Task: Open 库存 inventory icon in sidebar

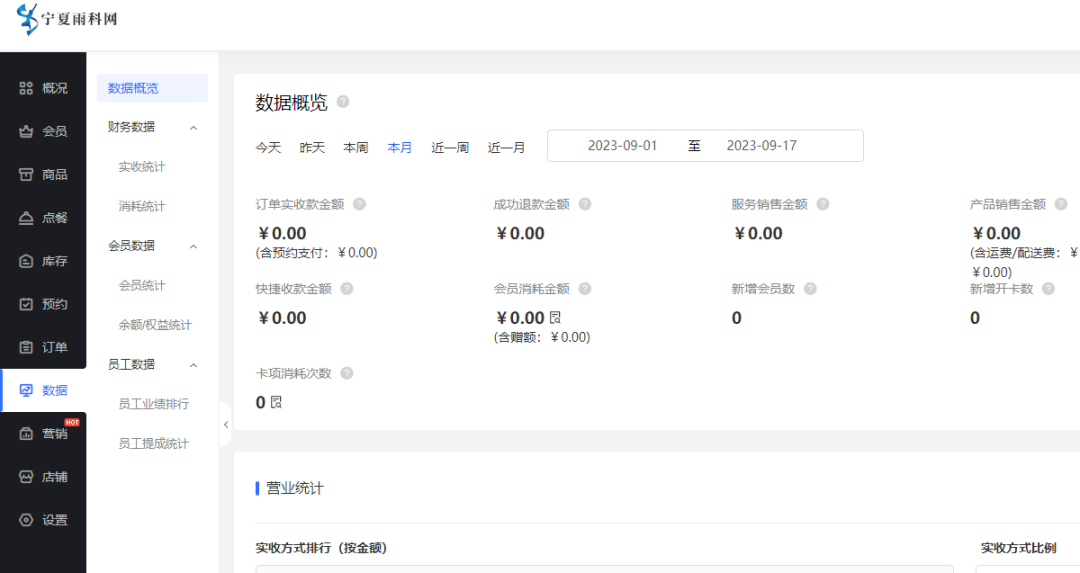Action: 26,261
